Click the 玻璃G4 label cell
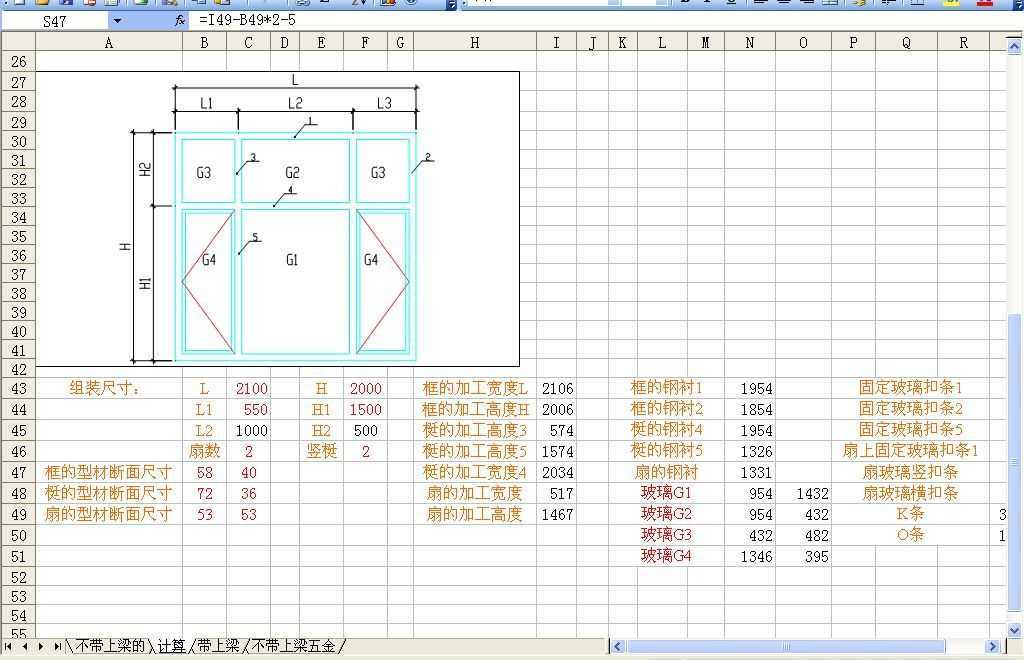The image size is (1024, 660). tap(666, 556)
